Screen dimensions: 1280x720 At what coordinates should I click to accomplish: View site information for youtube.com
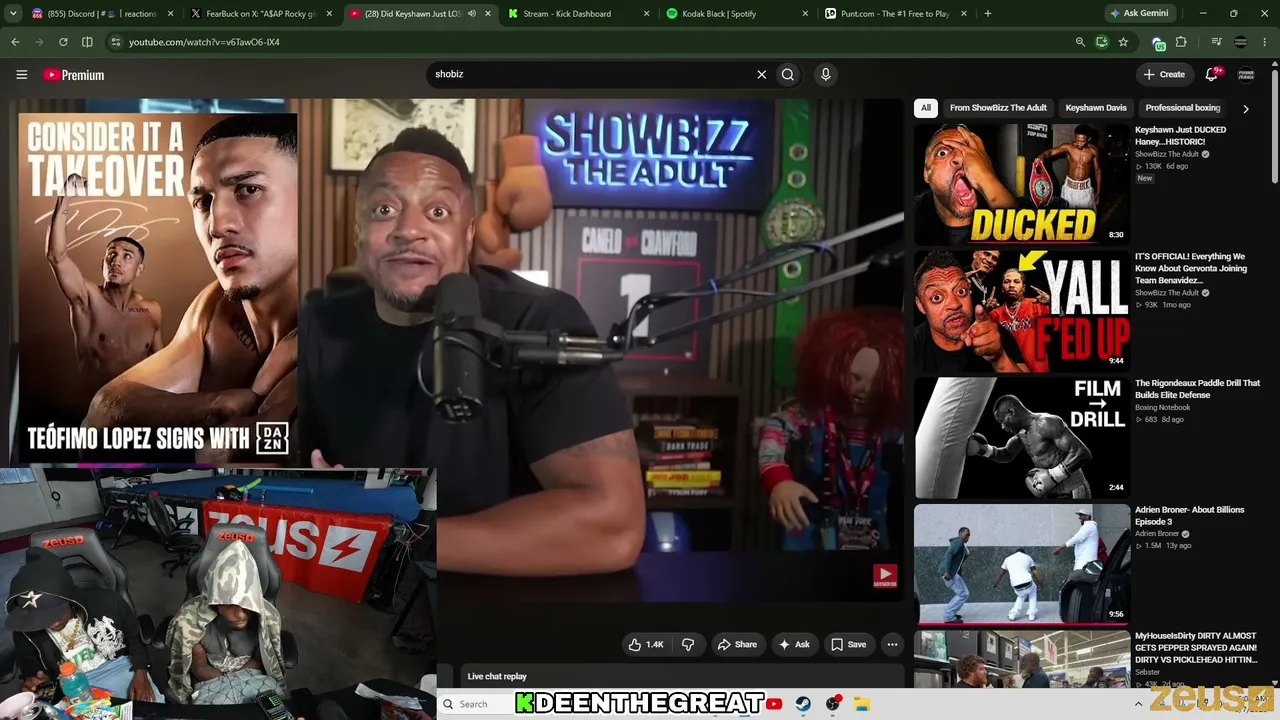pyautogui.click(x=115, y=42)
